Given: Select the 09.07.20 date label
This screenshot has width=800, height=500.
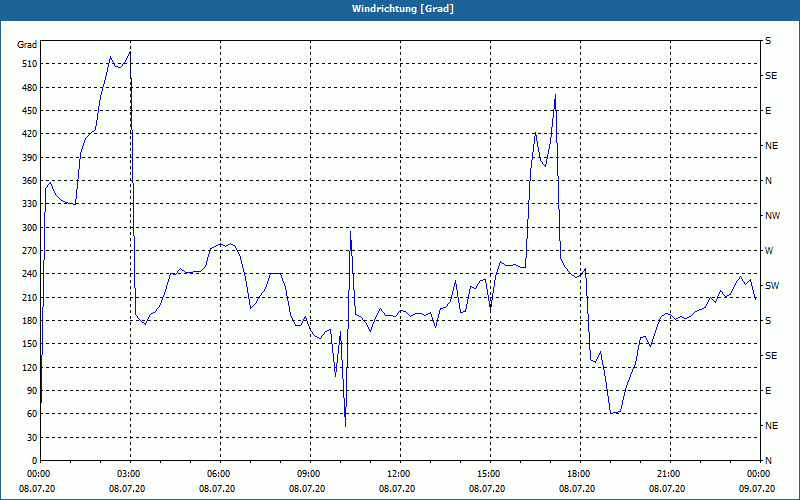Looking at the screenshot, I should click(x=757, y=489).
